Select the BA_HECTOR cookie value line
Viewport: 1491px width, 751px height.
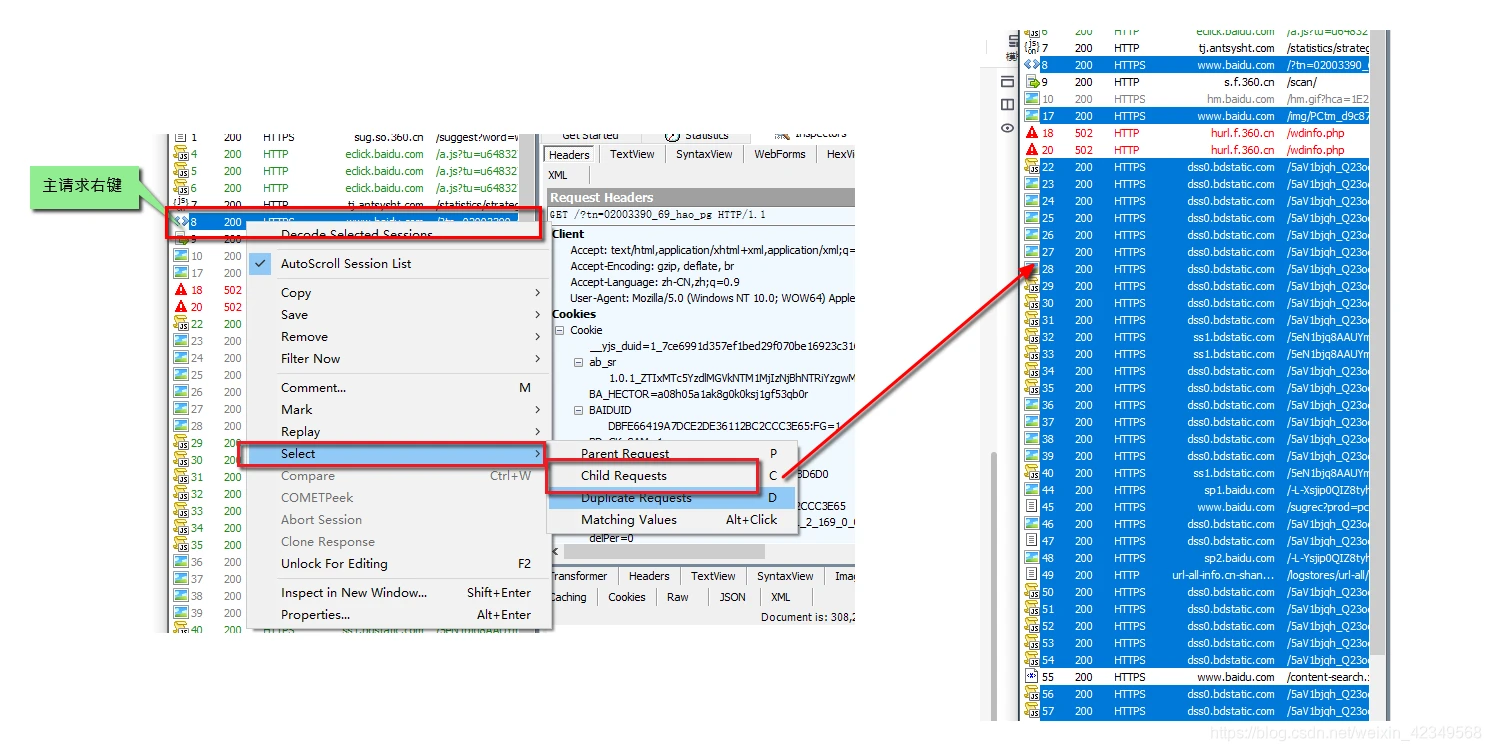click(698, 394)
